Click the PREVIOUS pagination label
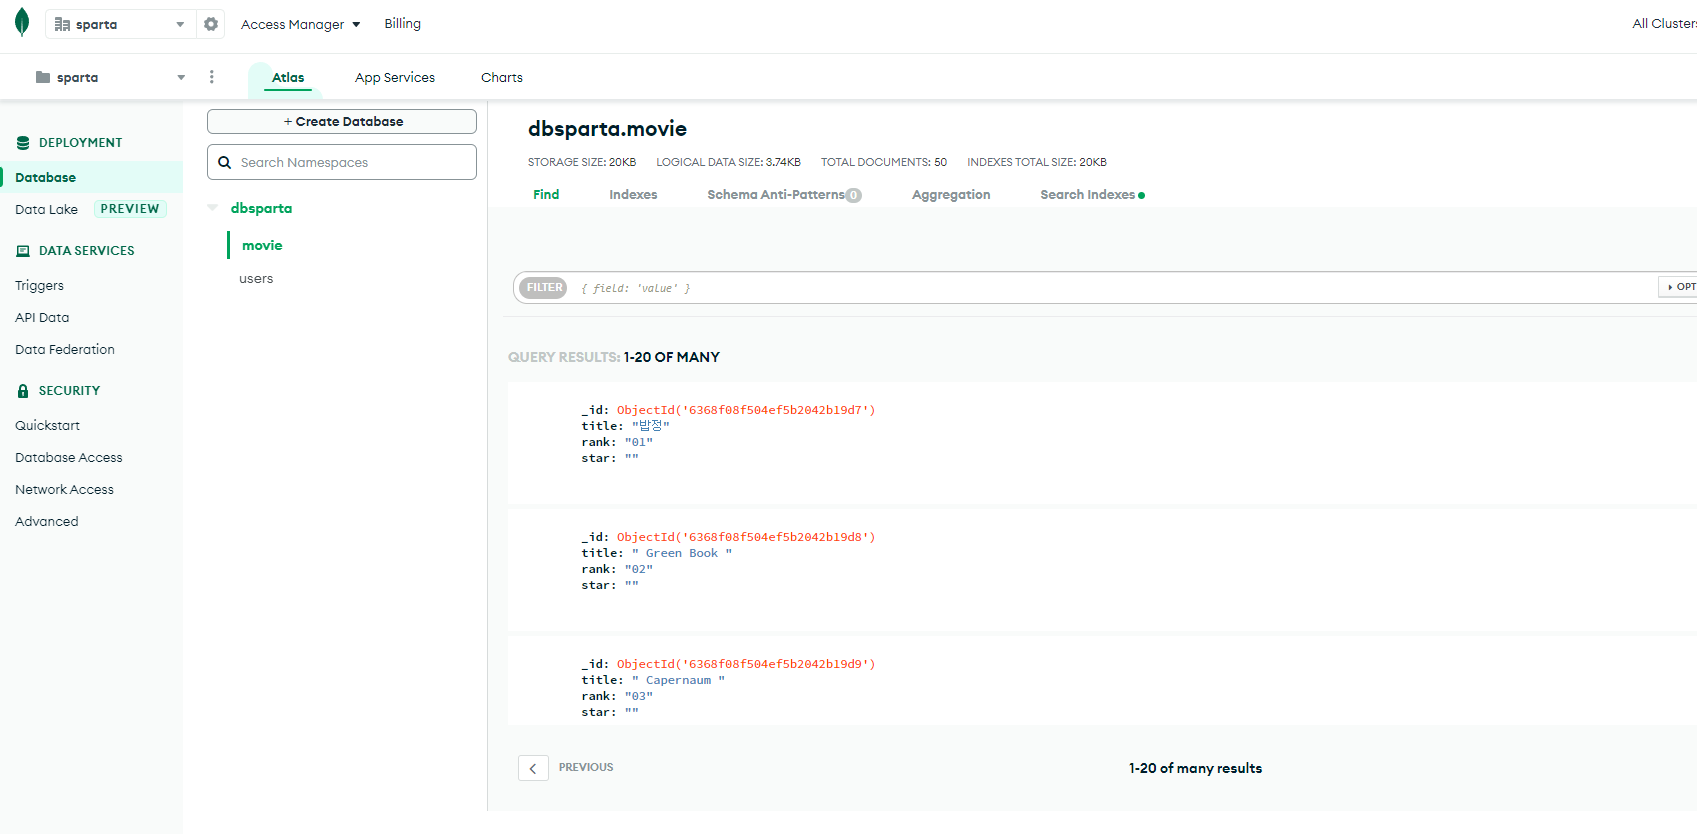Viewport: 1697px width, 834px height. click(x=586, y=767)
